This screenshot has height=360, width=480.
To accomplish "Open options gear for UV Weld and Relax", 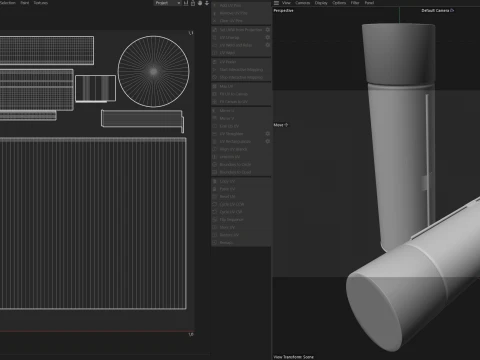I will coord(267,45).
